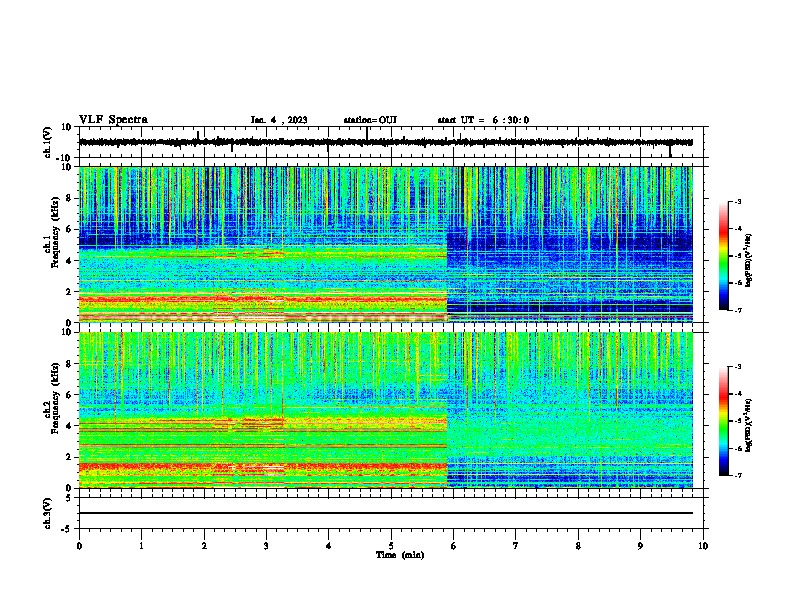792x612 pixels.
Task: Click the "Time (min)" axis title
Action: pyautogui.click(x=400, y=555)
